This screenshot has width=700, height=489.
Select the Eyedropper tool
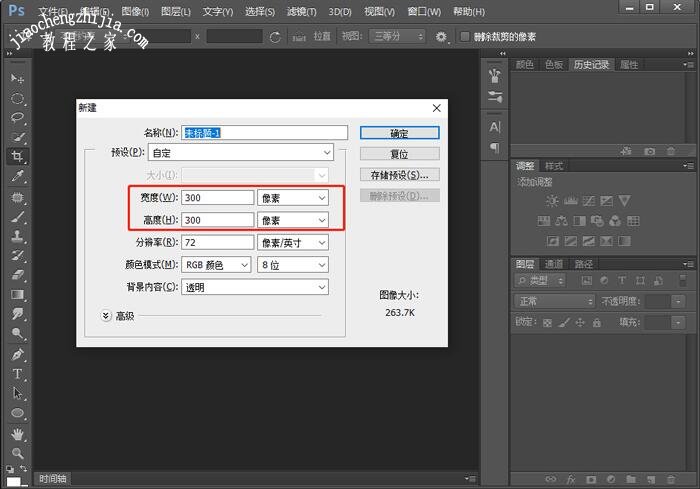pyautogui.click(x=17, y=177)
